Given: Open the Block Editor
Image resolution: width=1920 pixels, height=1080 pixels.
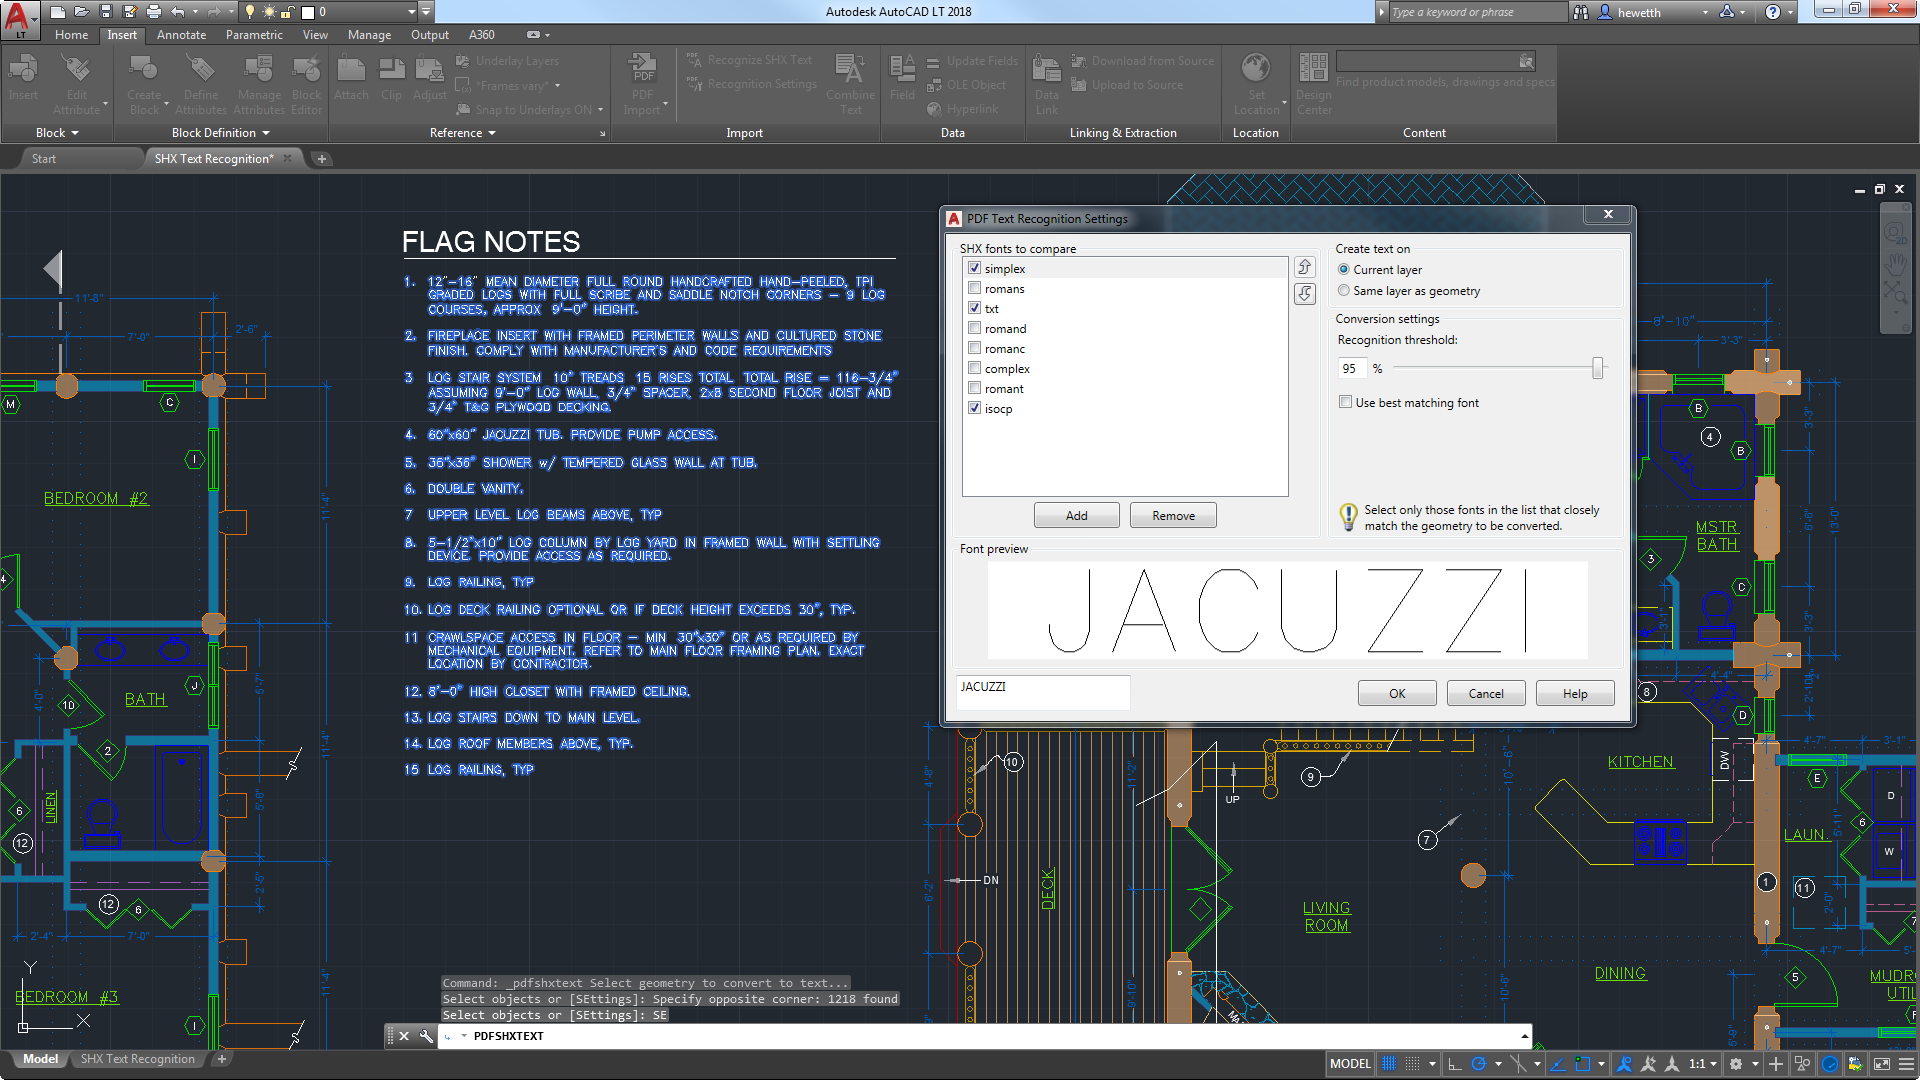Looking at the screenshot, I should coord(306,80).
